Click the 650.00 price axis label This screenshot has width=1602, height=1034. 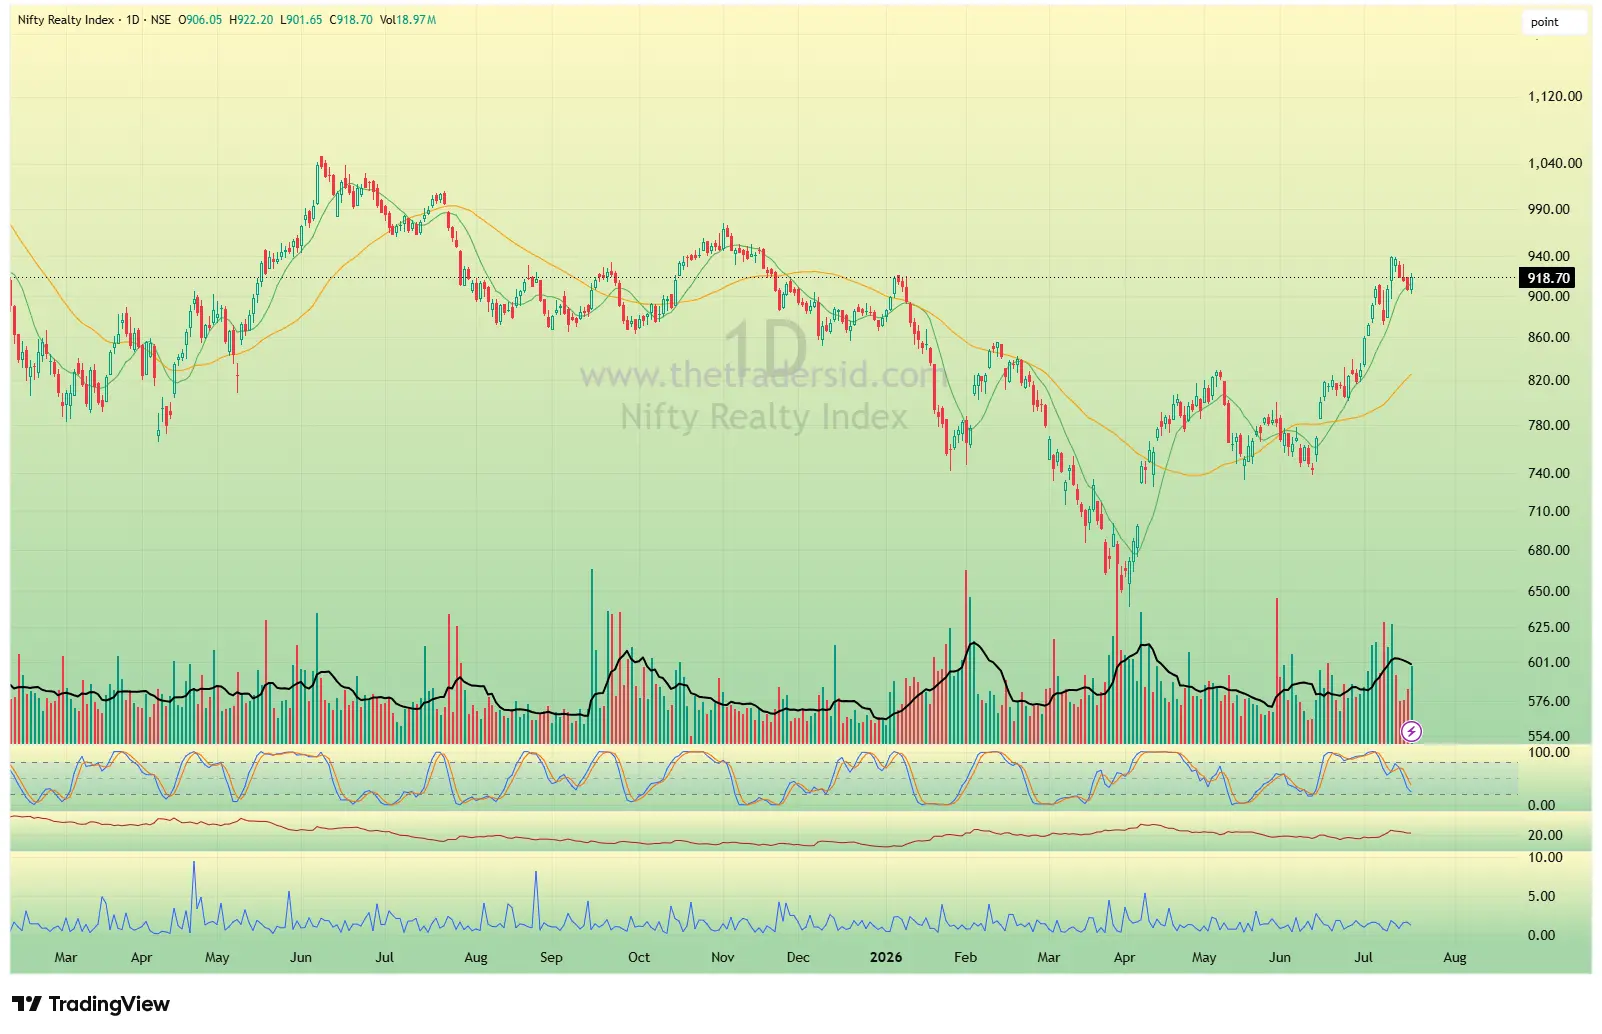click(x=1549, y=591)
